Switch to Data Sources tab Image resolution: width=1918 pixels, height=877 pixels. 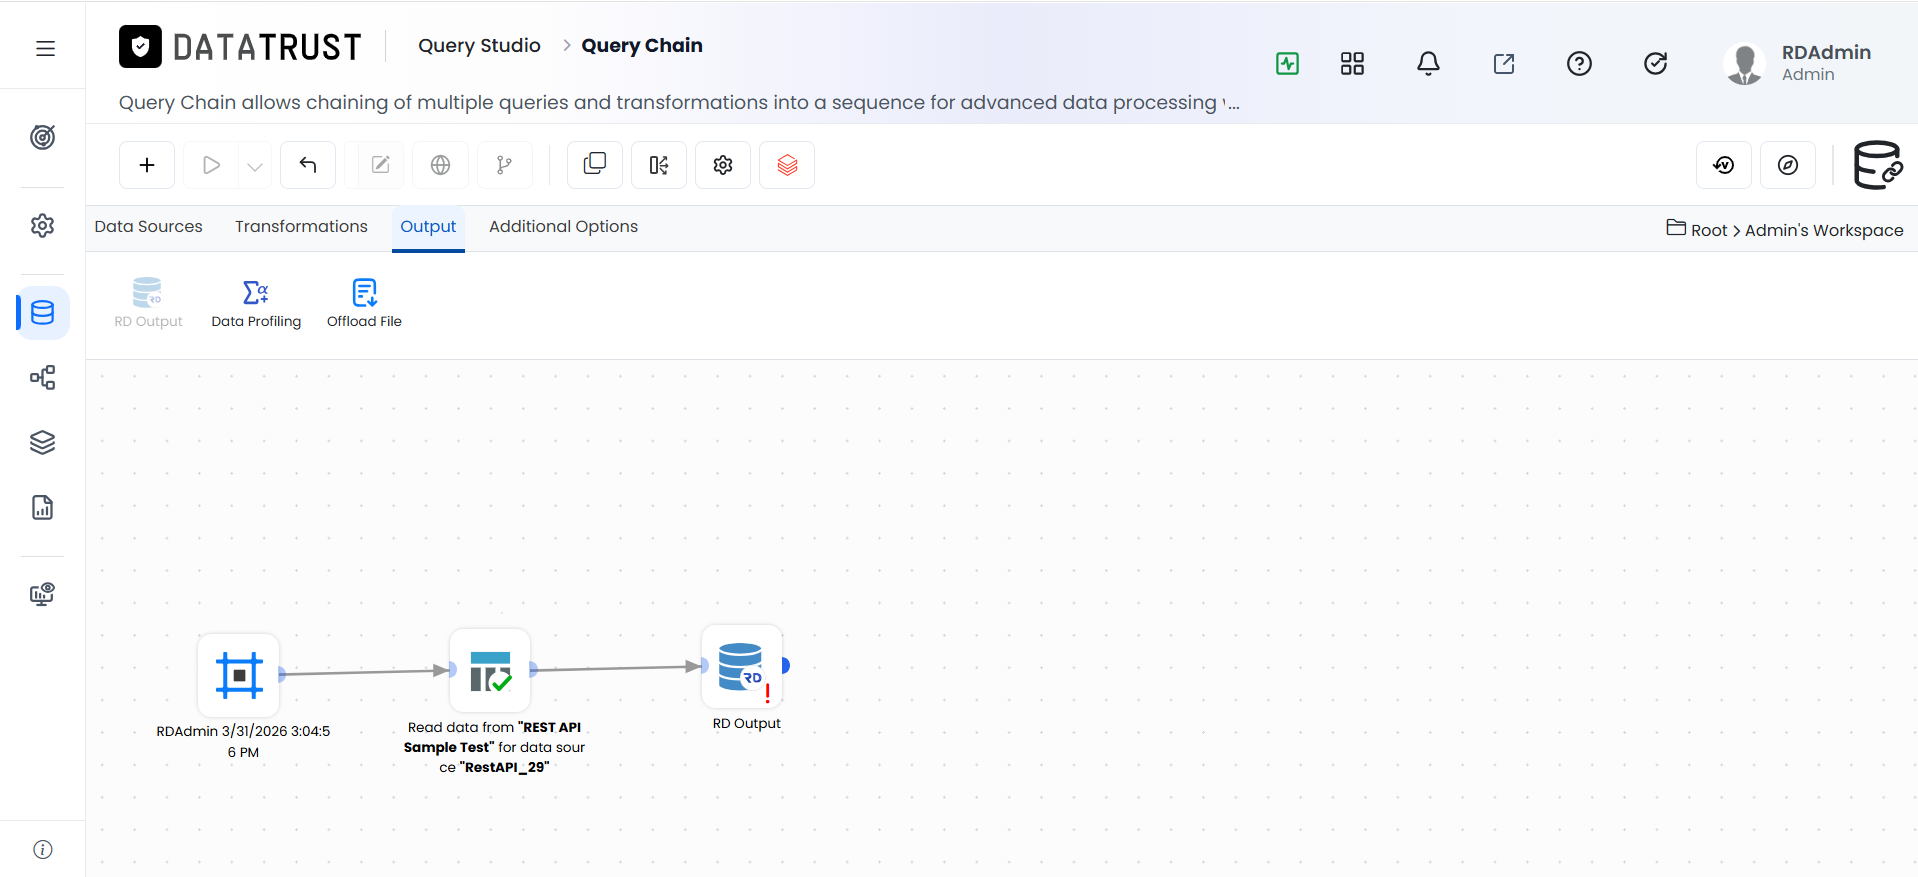pos(148,227)
